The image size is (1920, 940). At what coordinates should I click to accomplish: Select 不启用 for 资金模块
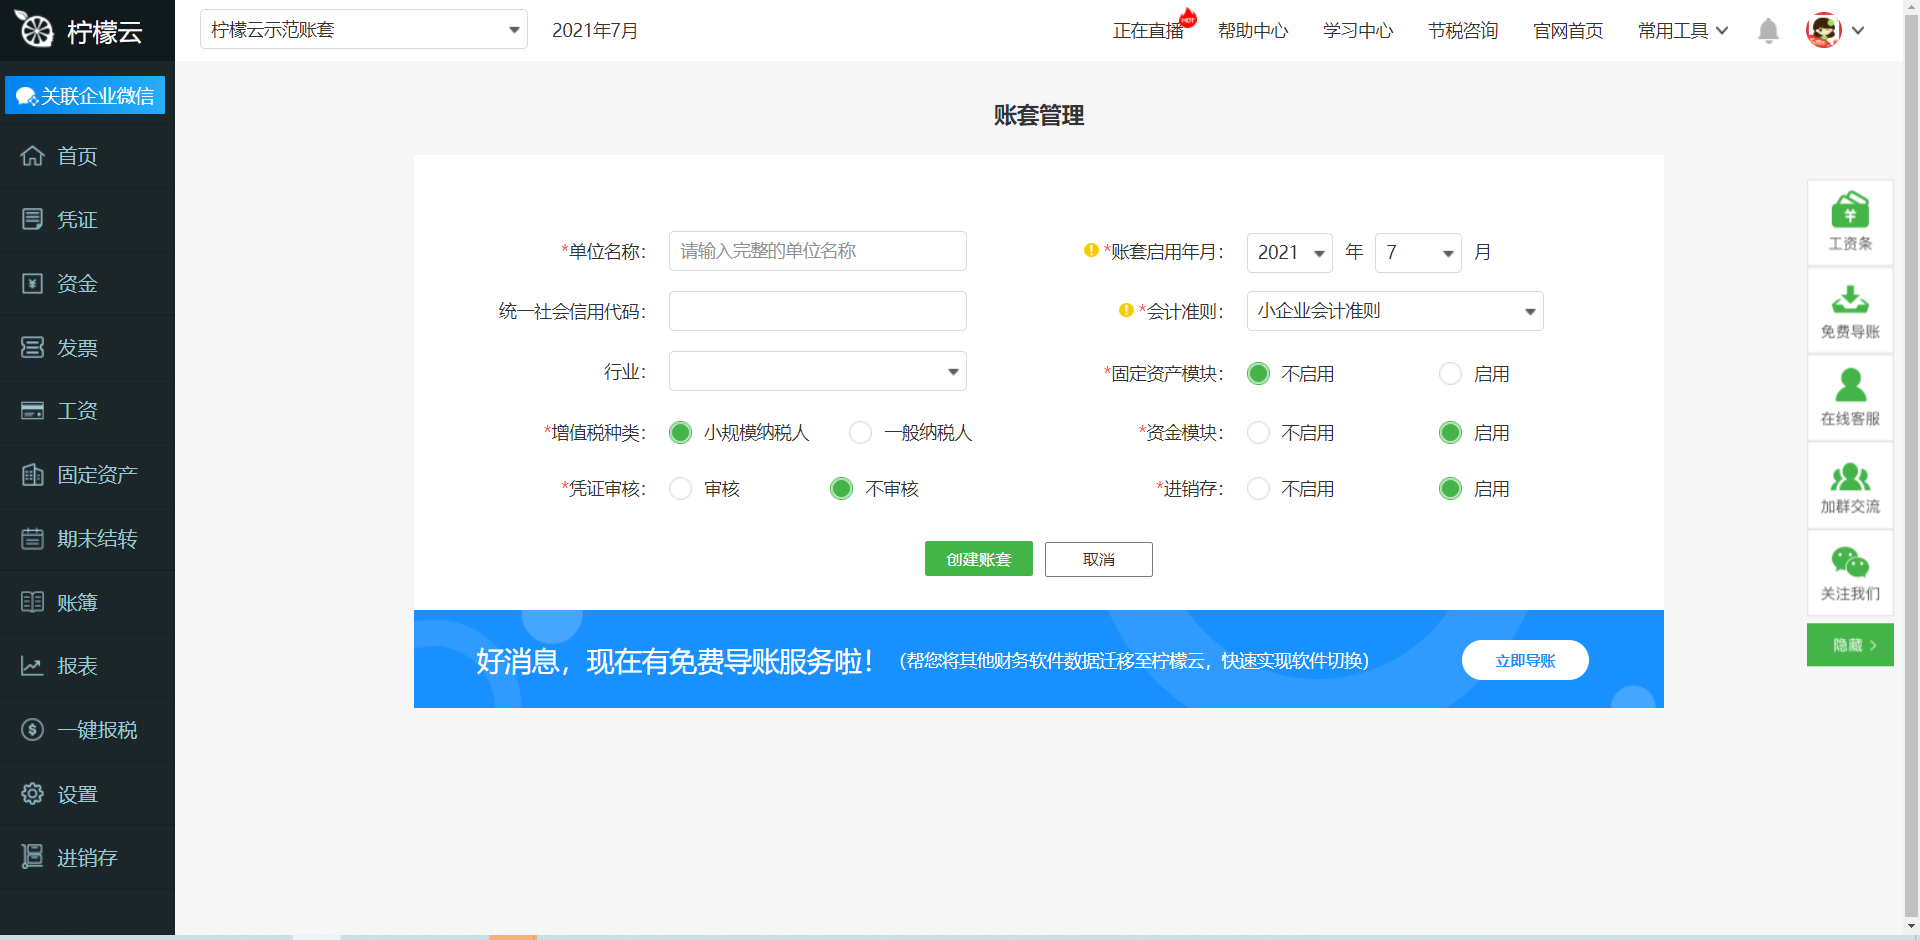[x=1259, y=433]
